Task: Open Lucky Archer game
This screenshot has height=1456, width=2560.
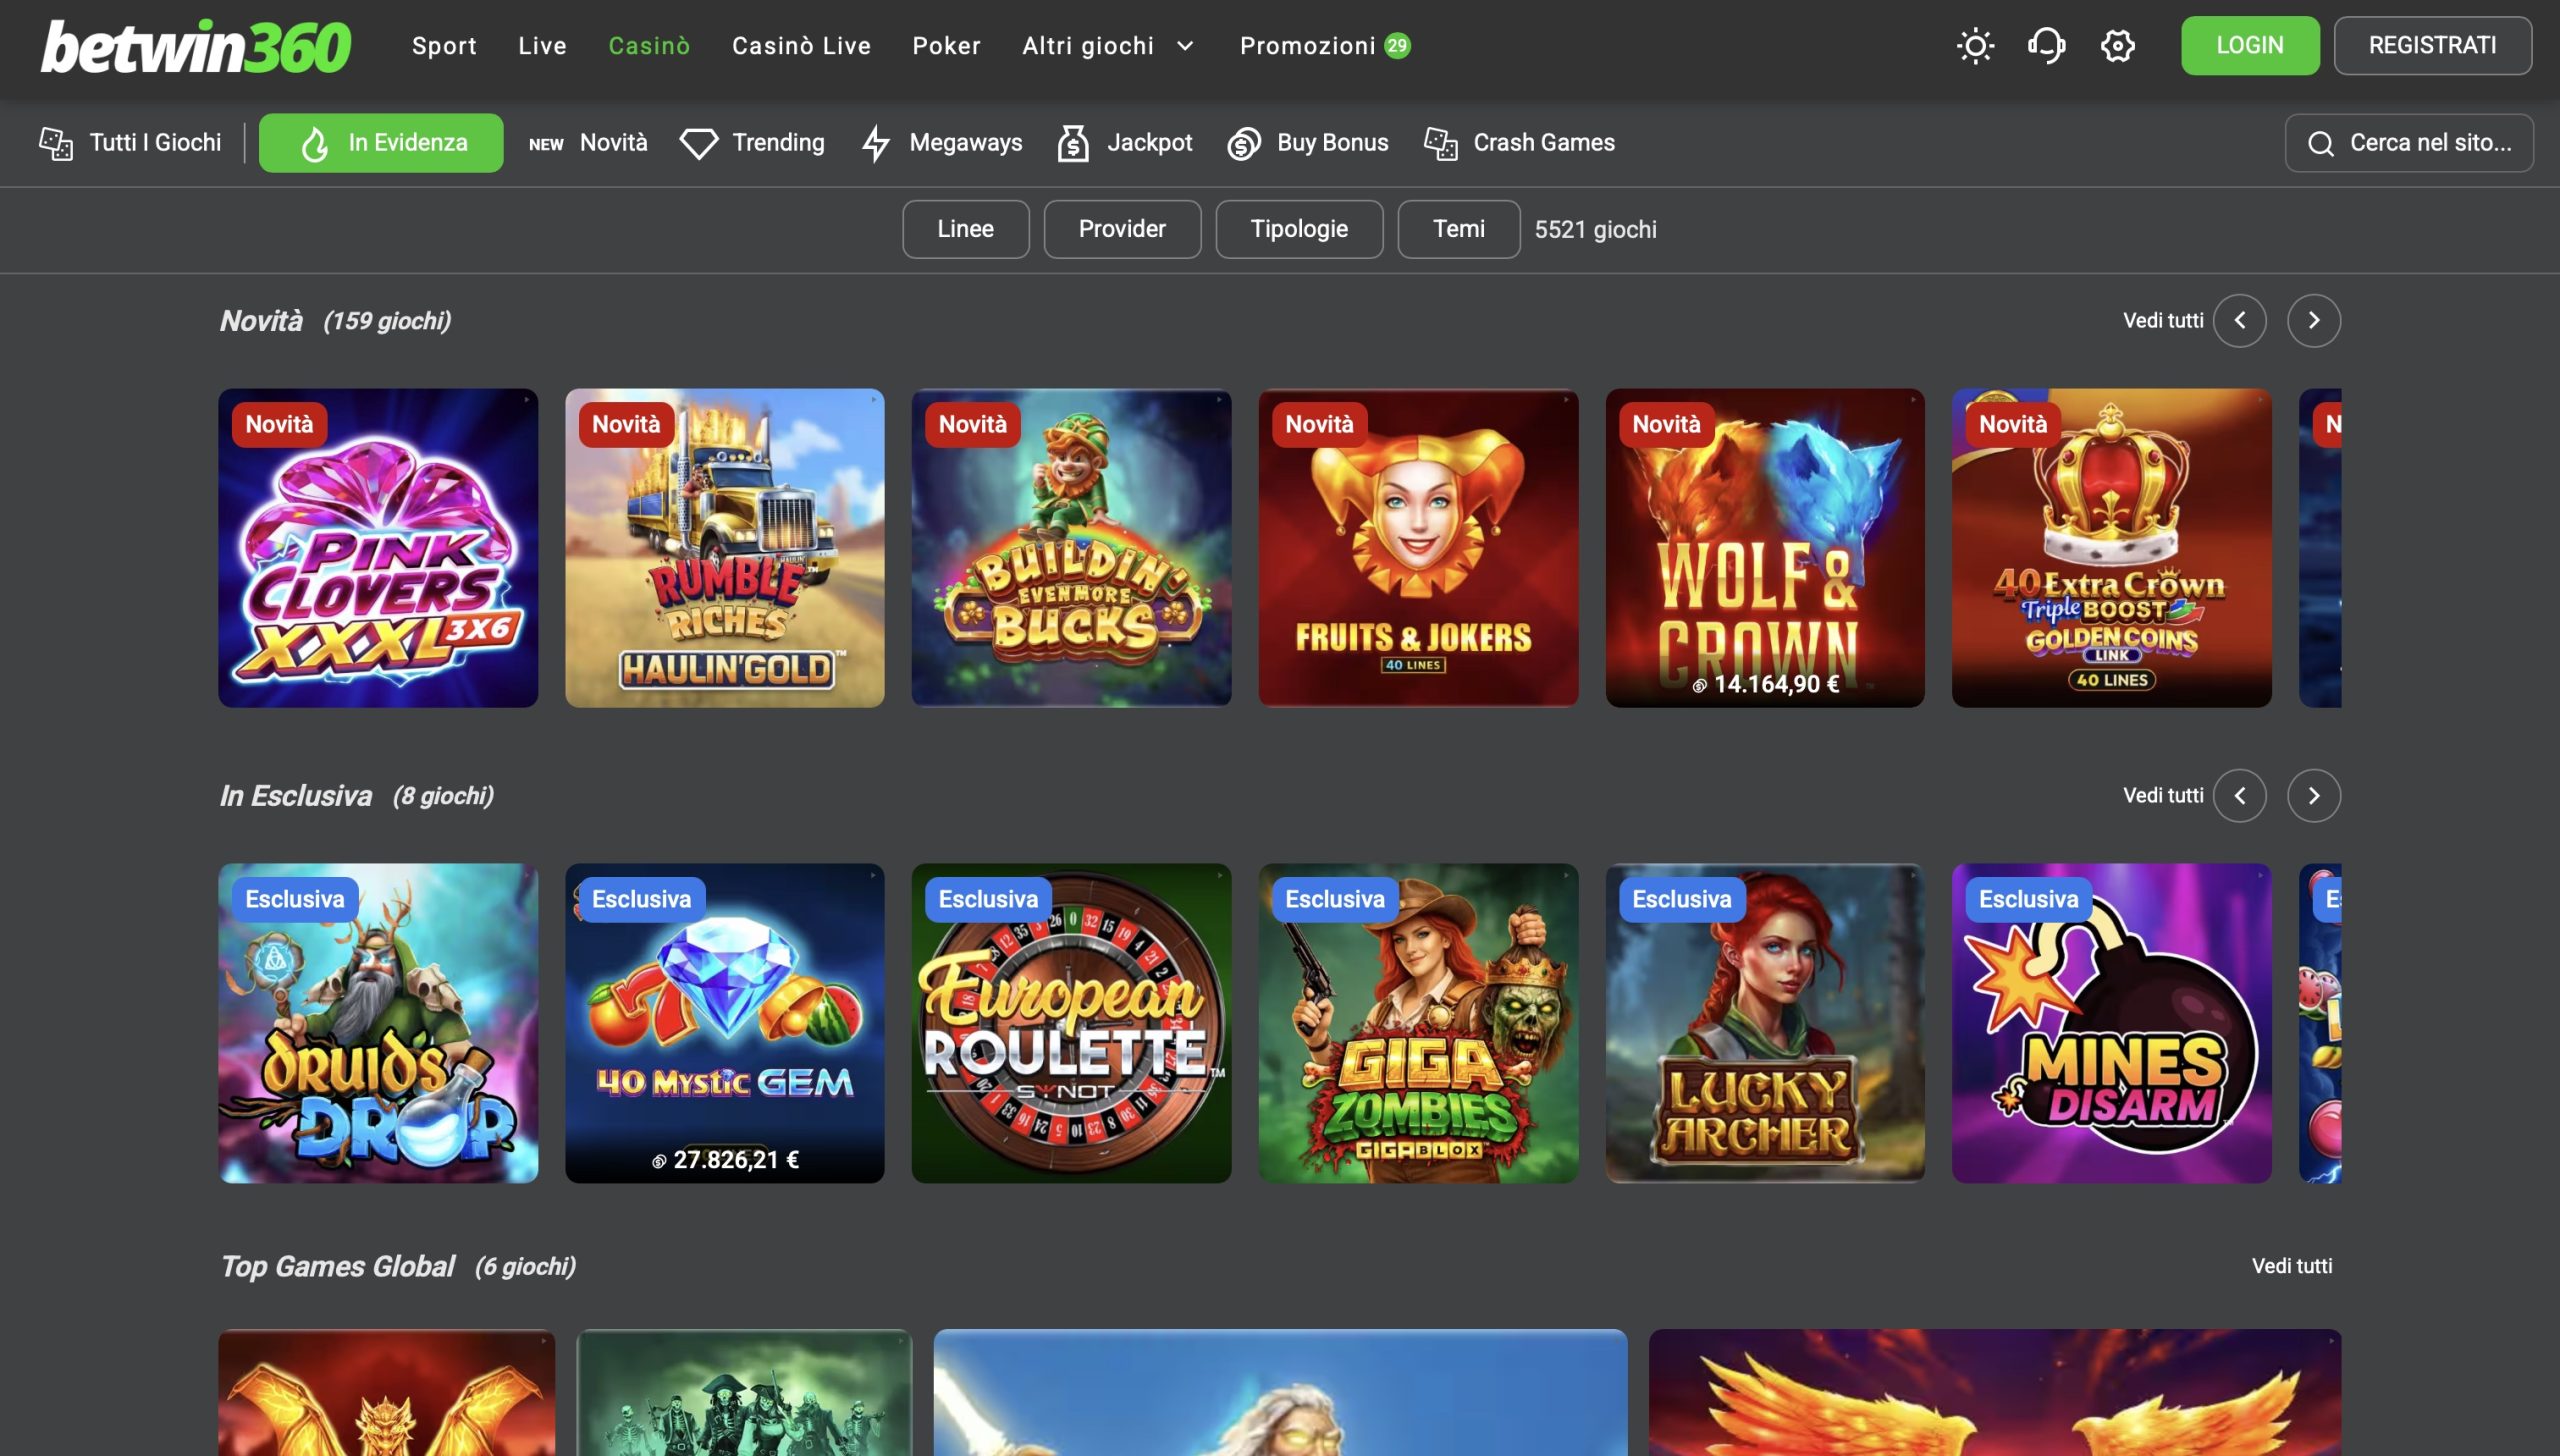Action: (x=1765, y=1023)
